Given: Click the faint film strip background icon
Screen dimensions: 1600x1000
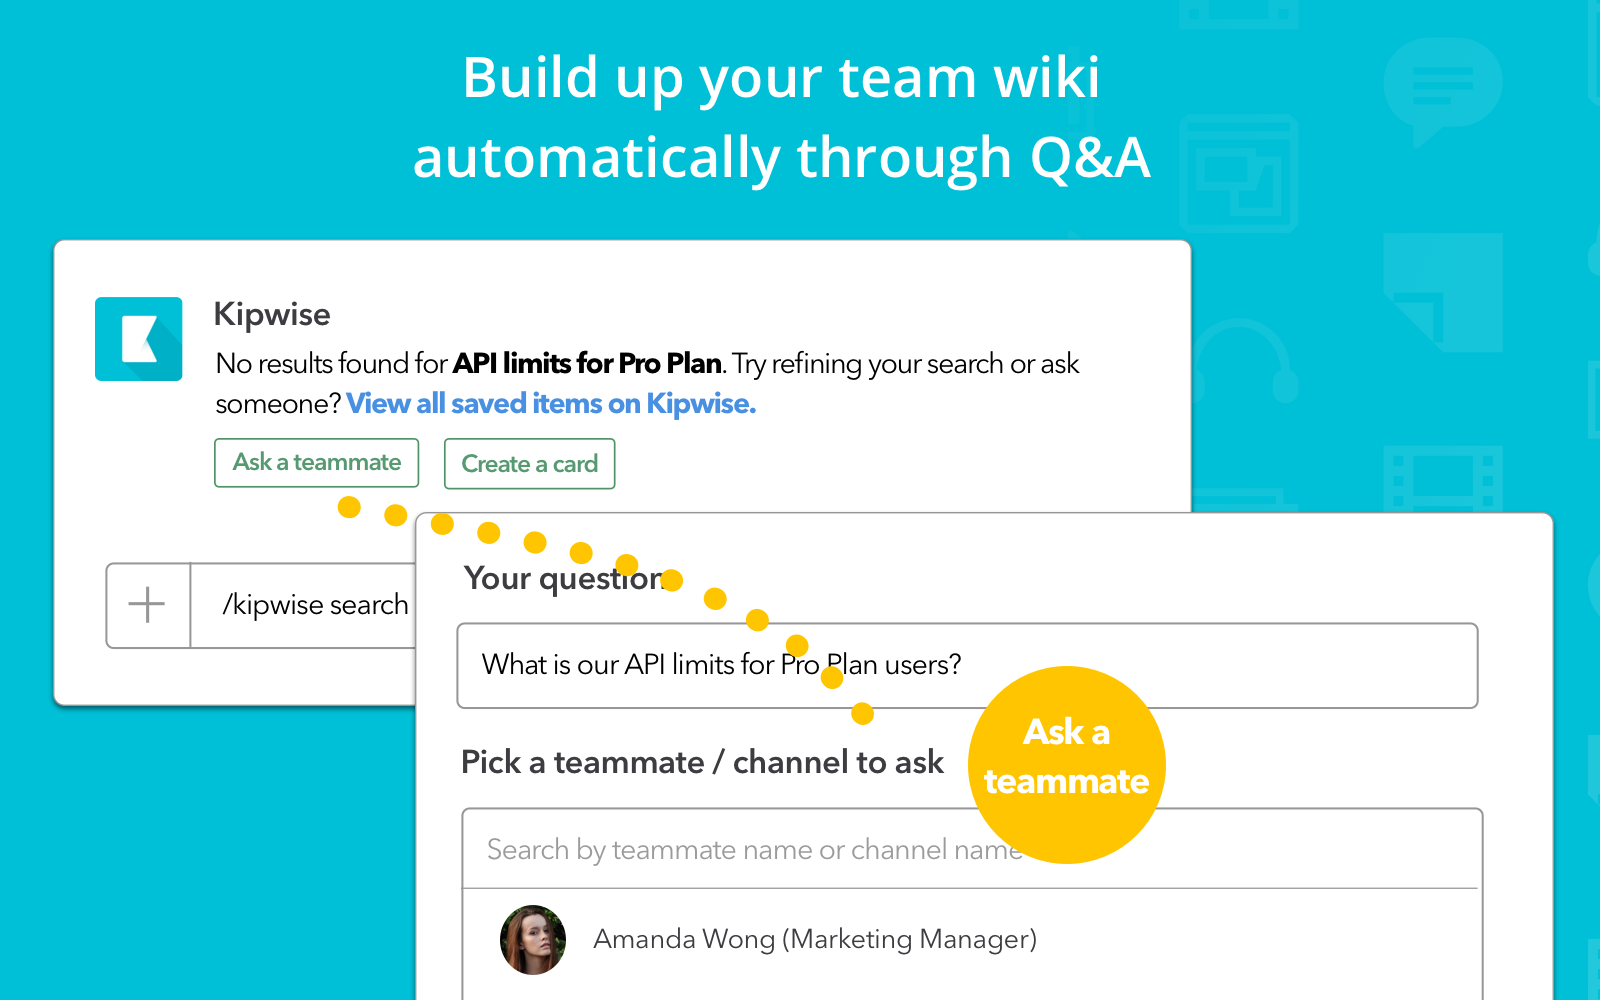Looking at the screenshot, I should point(1442,477).
